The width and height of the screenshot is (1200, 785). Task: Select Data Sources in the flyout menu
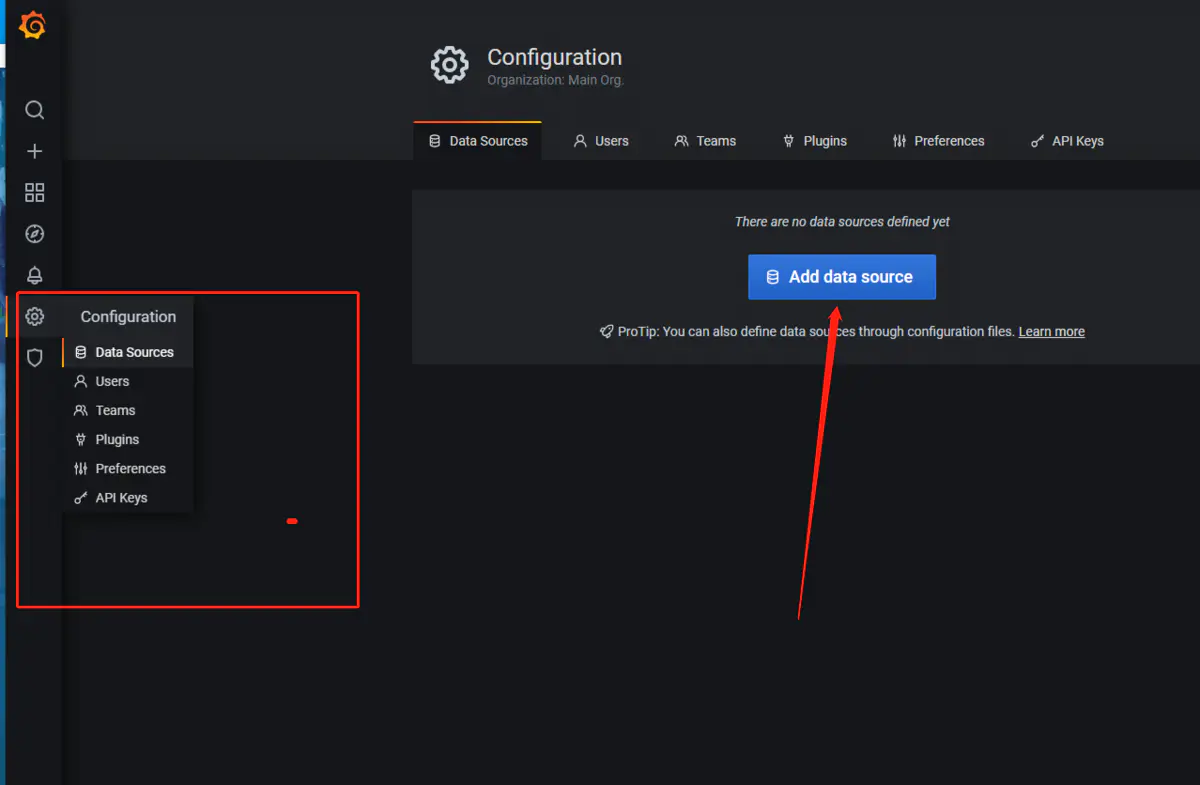point(127,352)
